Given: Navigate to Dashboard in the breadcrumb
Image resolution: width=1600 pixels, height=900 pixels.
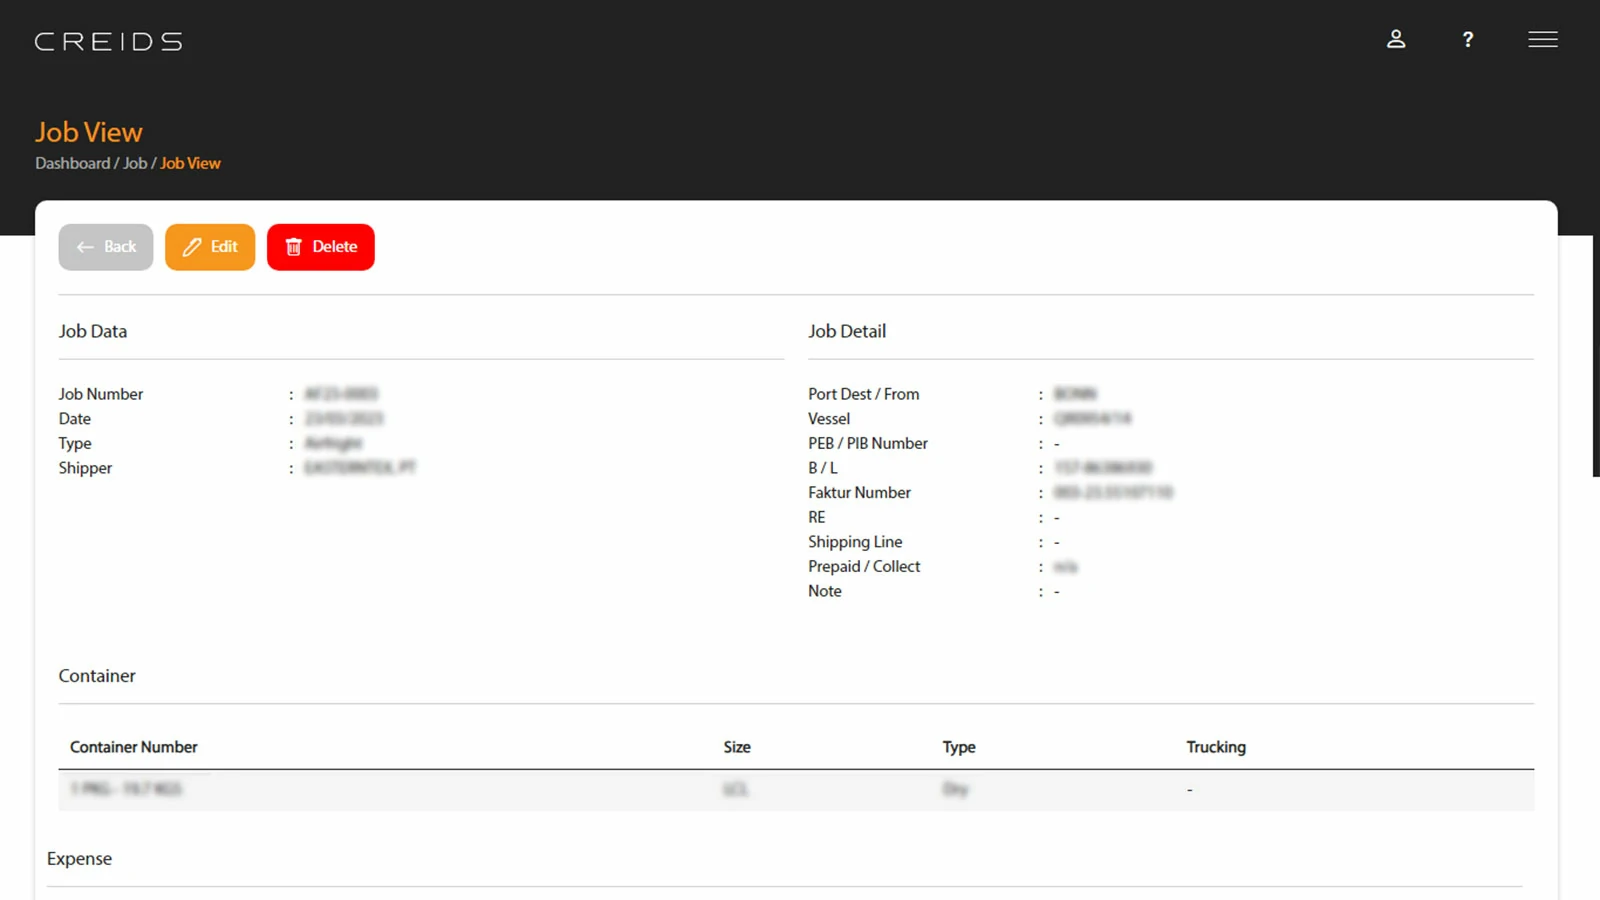Looking at the screenshot, I should tap(72, 163).
